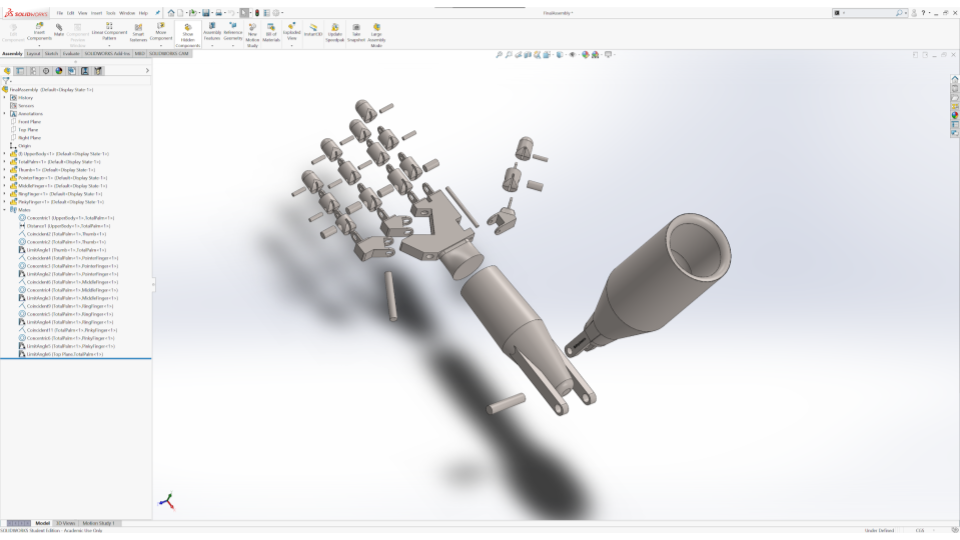Select the Top Plane in feature tree
The image size is (960, 540).
tap(28, 130)
